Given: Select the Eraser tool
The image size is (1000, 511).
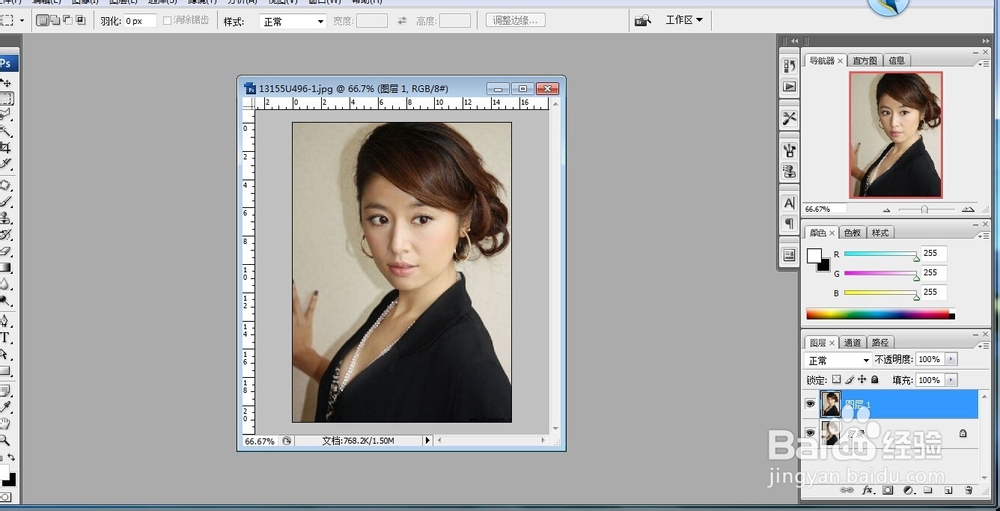Looking at the screenshot, I should pyautogui.click(x=5, y=251).
